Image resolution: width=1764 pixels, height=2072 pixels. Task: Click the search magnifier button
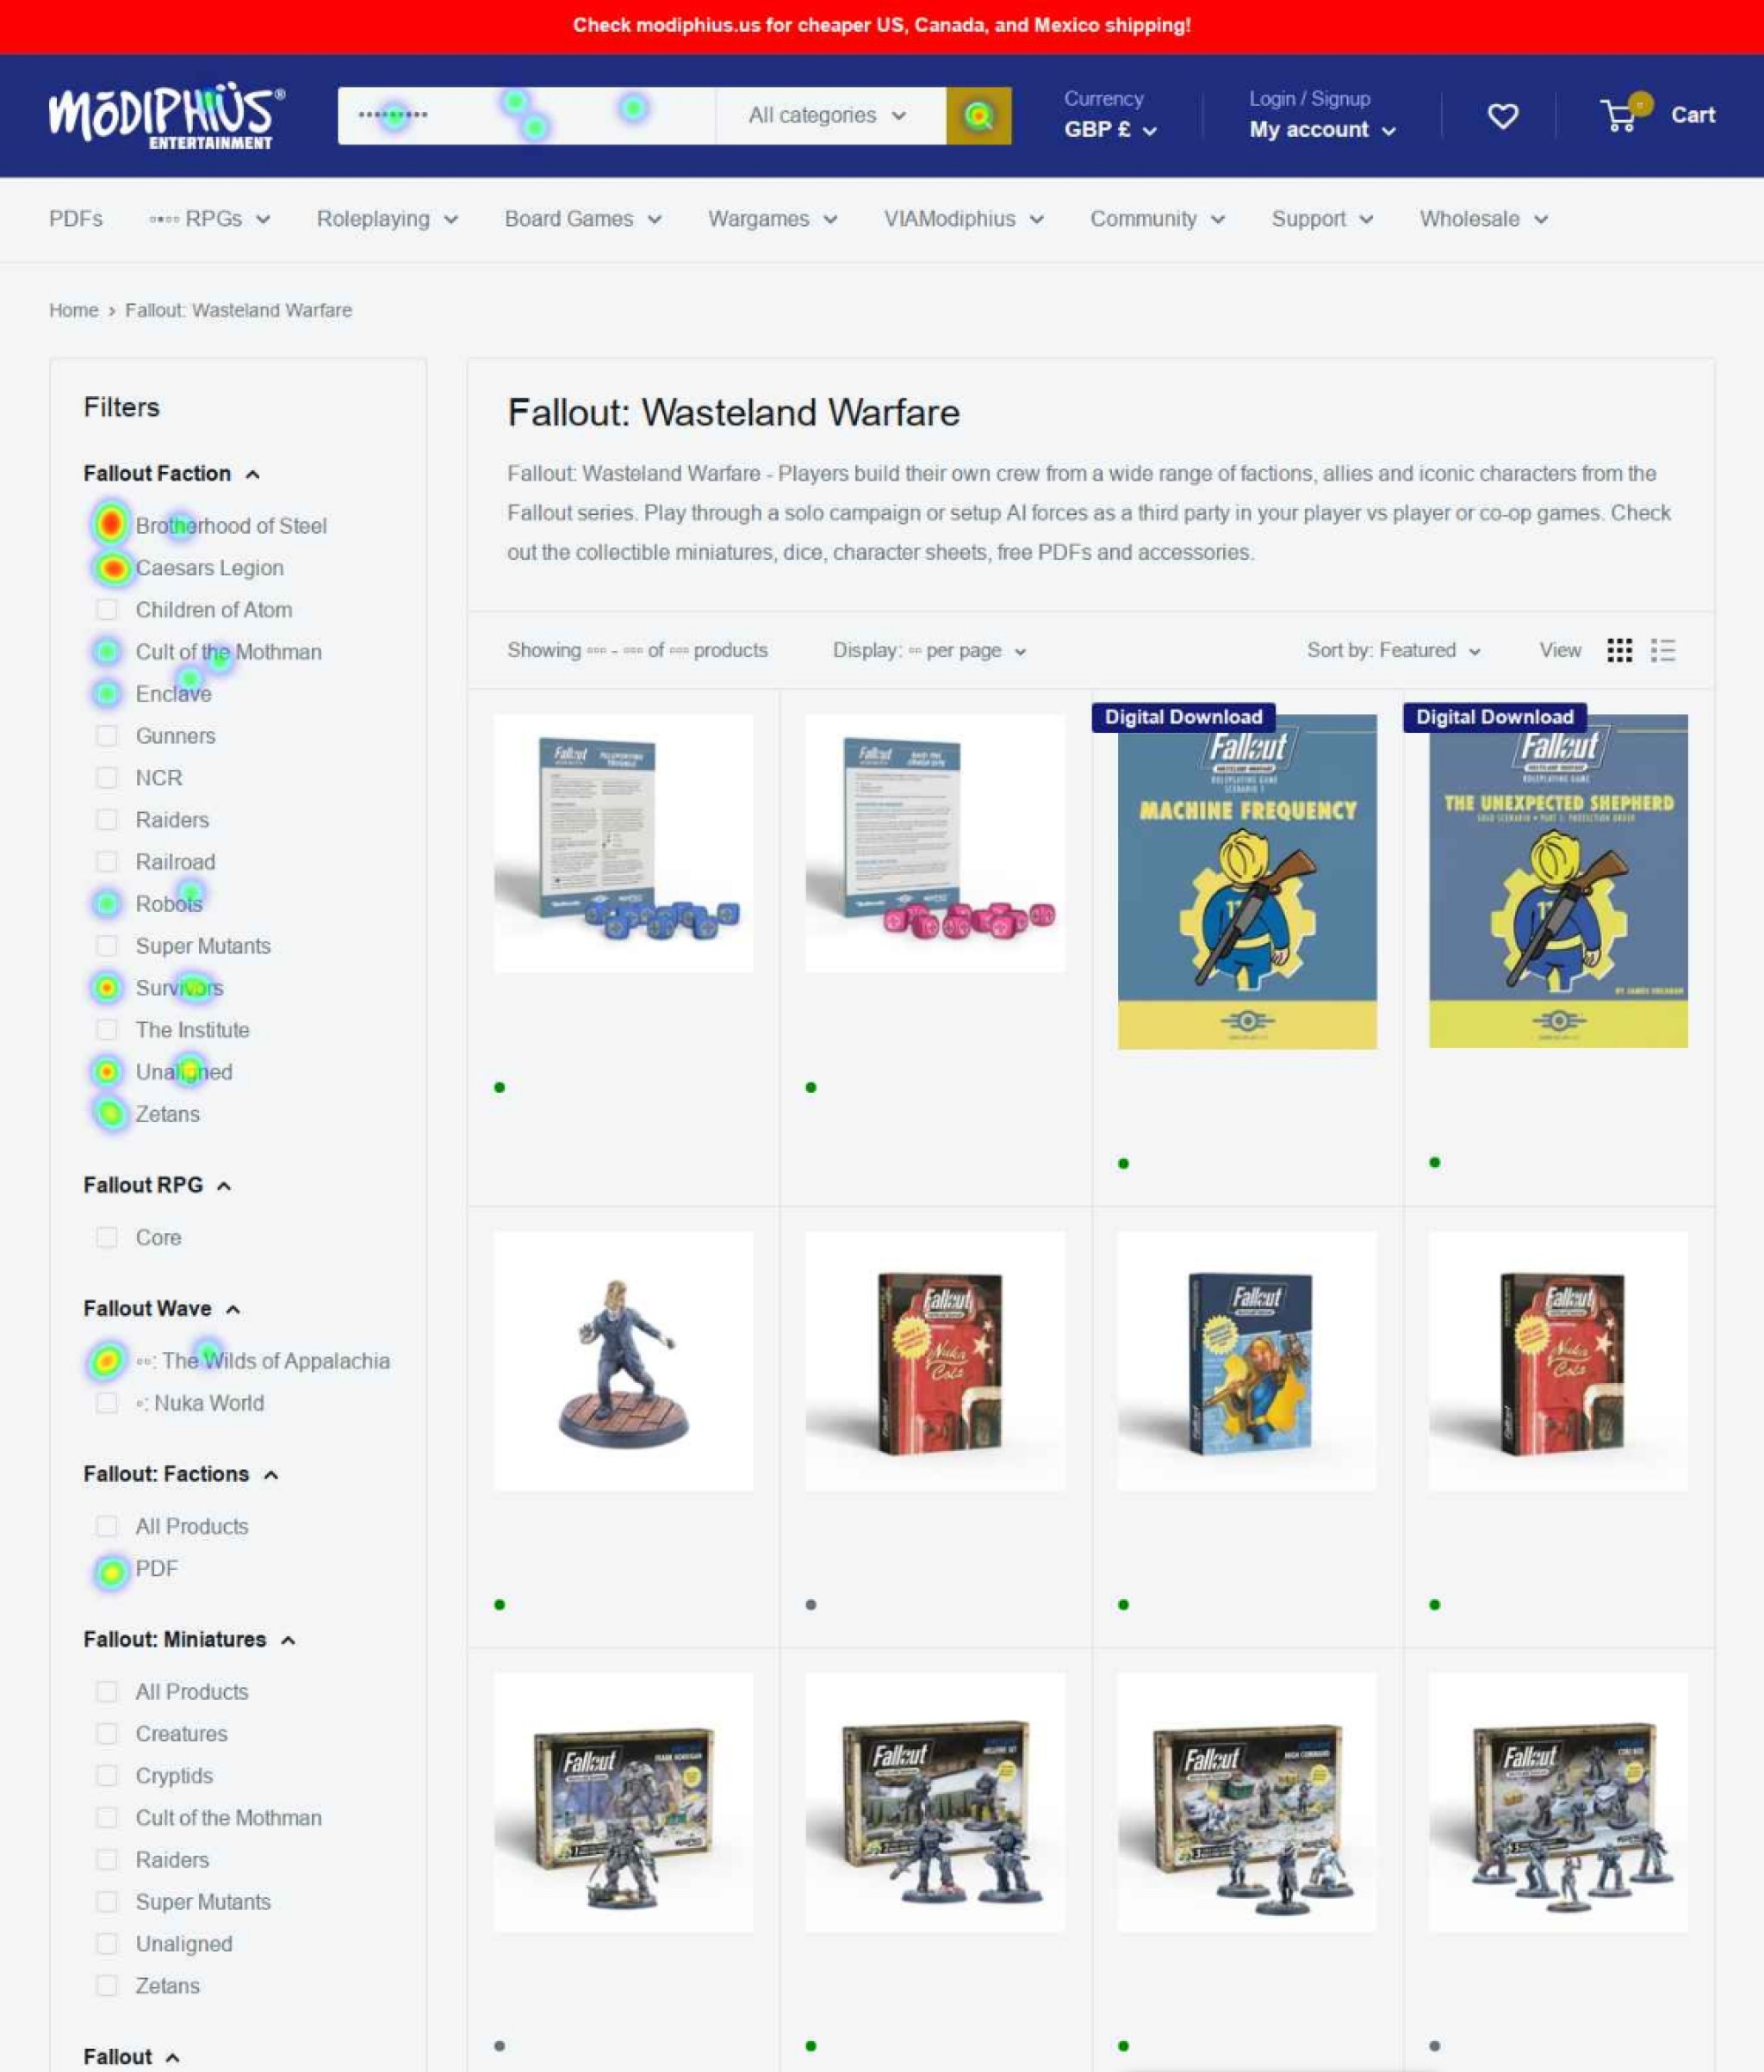(978, 115)
